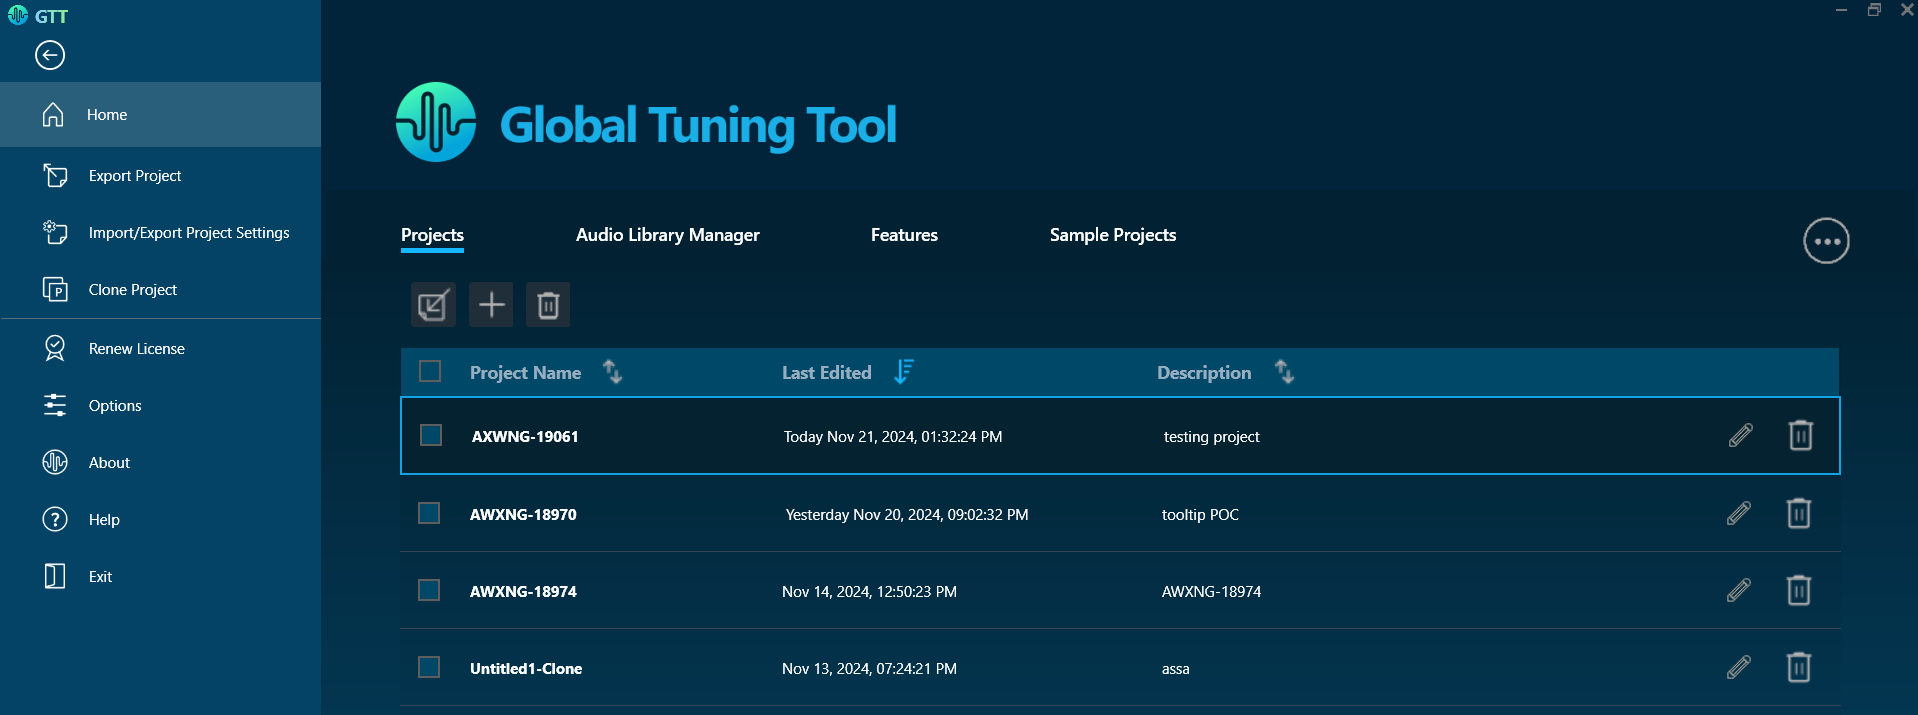Toggle the select-all projects checkbox

pos(430,371)
